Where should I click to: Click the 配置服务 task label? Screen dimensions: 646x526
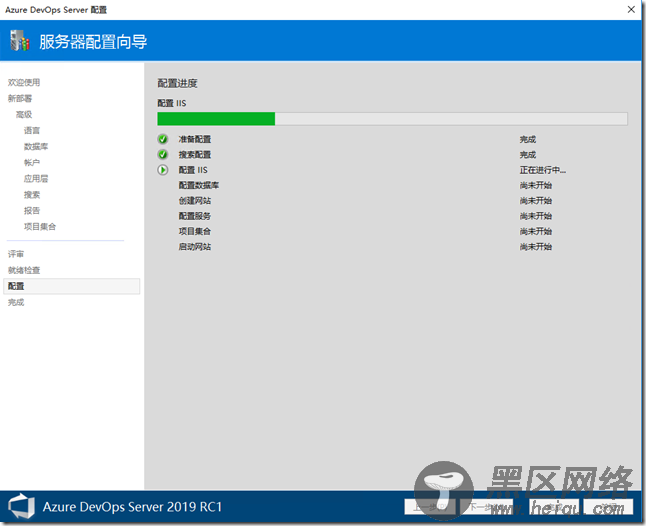[x=194, y=216]
